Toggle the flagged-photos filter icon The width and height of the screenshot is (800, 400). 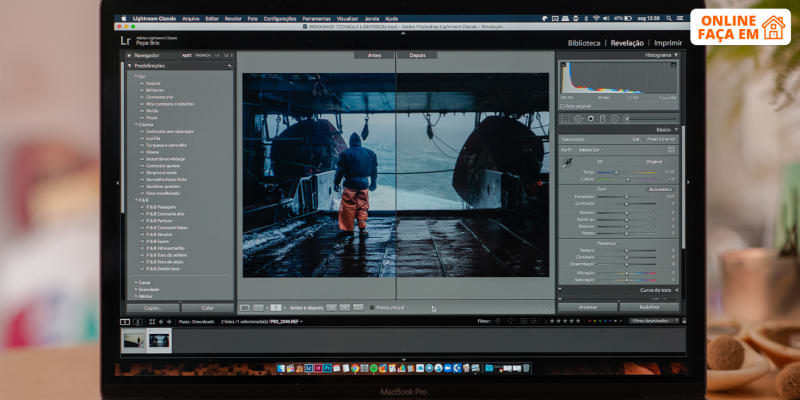(x=497, y=321)
